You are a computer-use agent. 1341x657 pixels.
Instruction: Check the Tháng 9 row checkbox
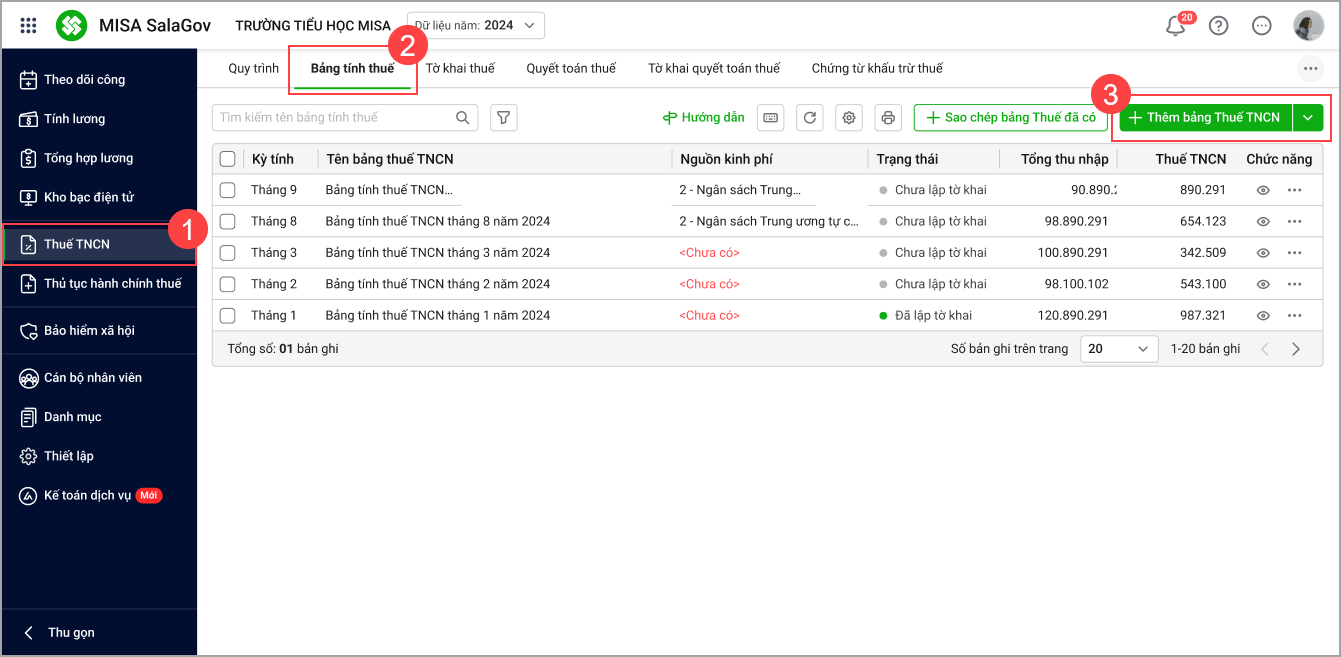pos(227,190)
